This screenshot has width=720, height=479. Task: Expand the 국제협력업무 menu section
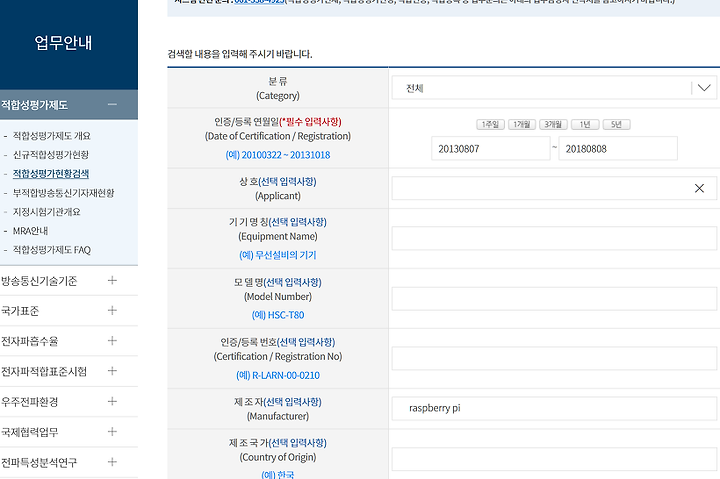click(x=112, y=432)
